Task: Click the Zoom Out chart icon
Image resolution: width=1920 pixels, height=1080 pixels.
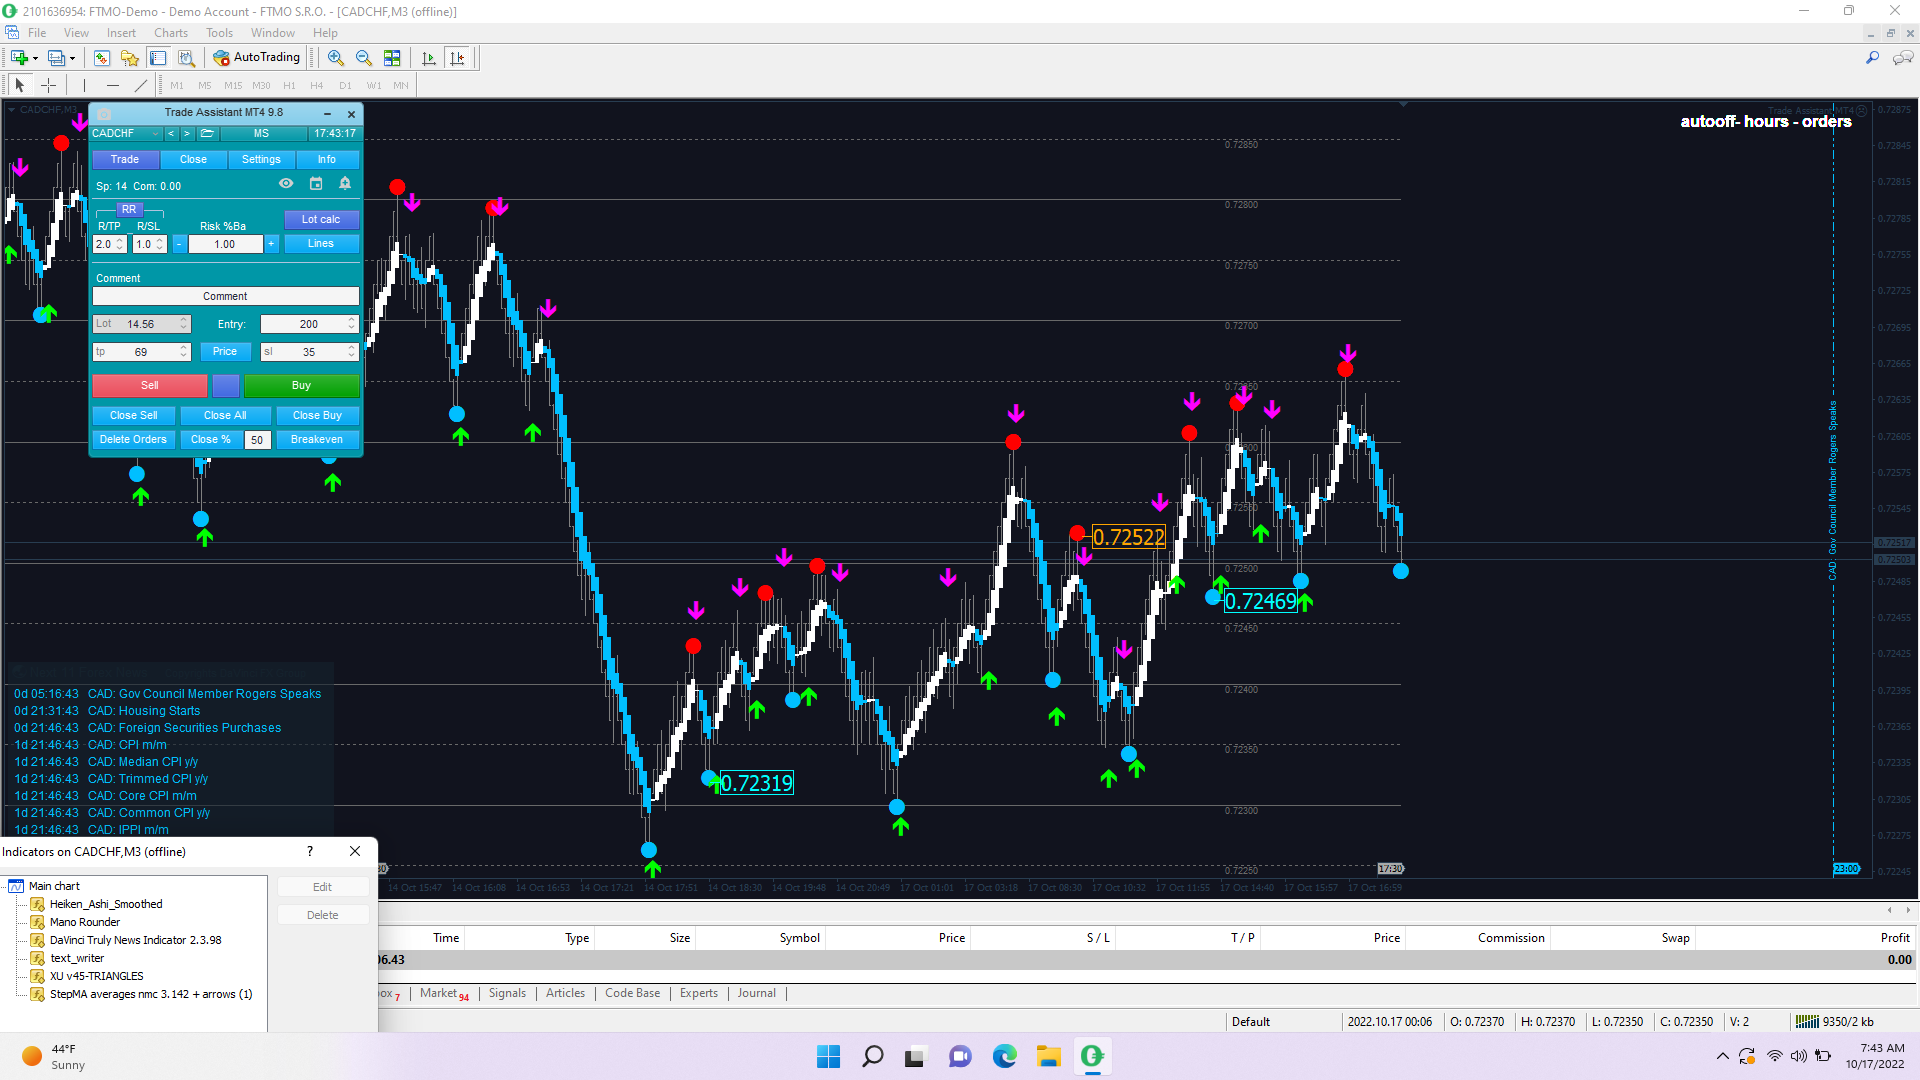Action: tap(364, 58)
